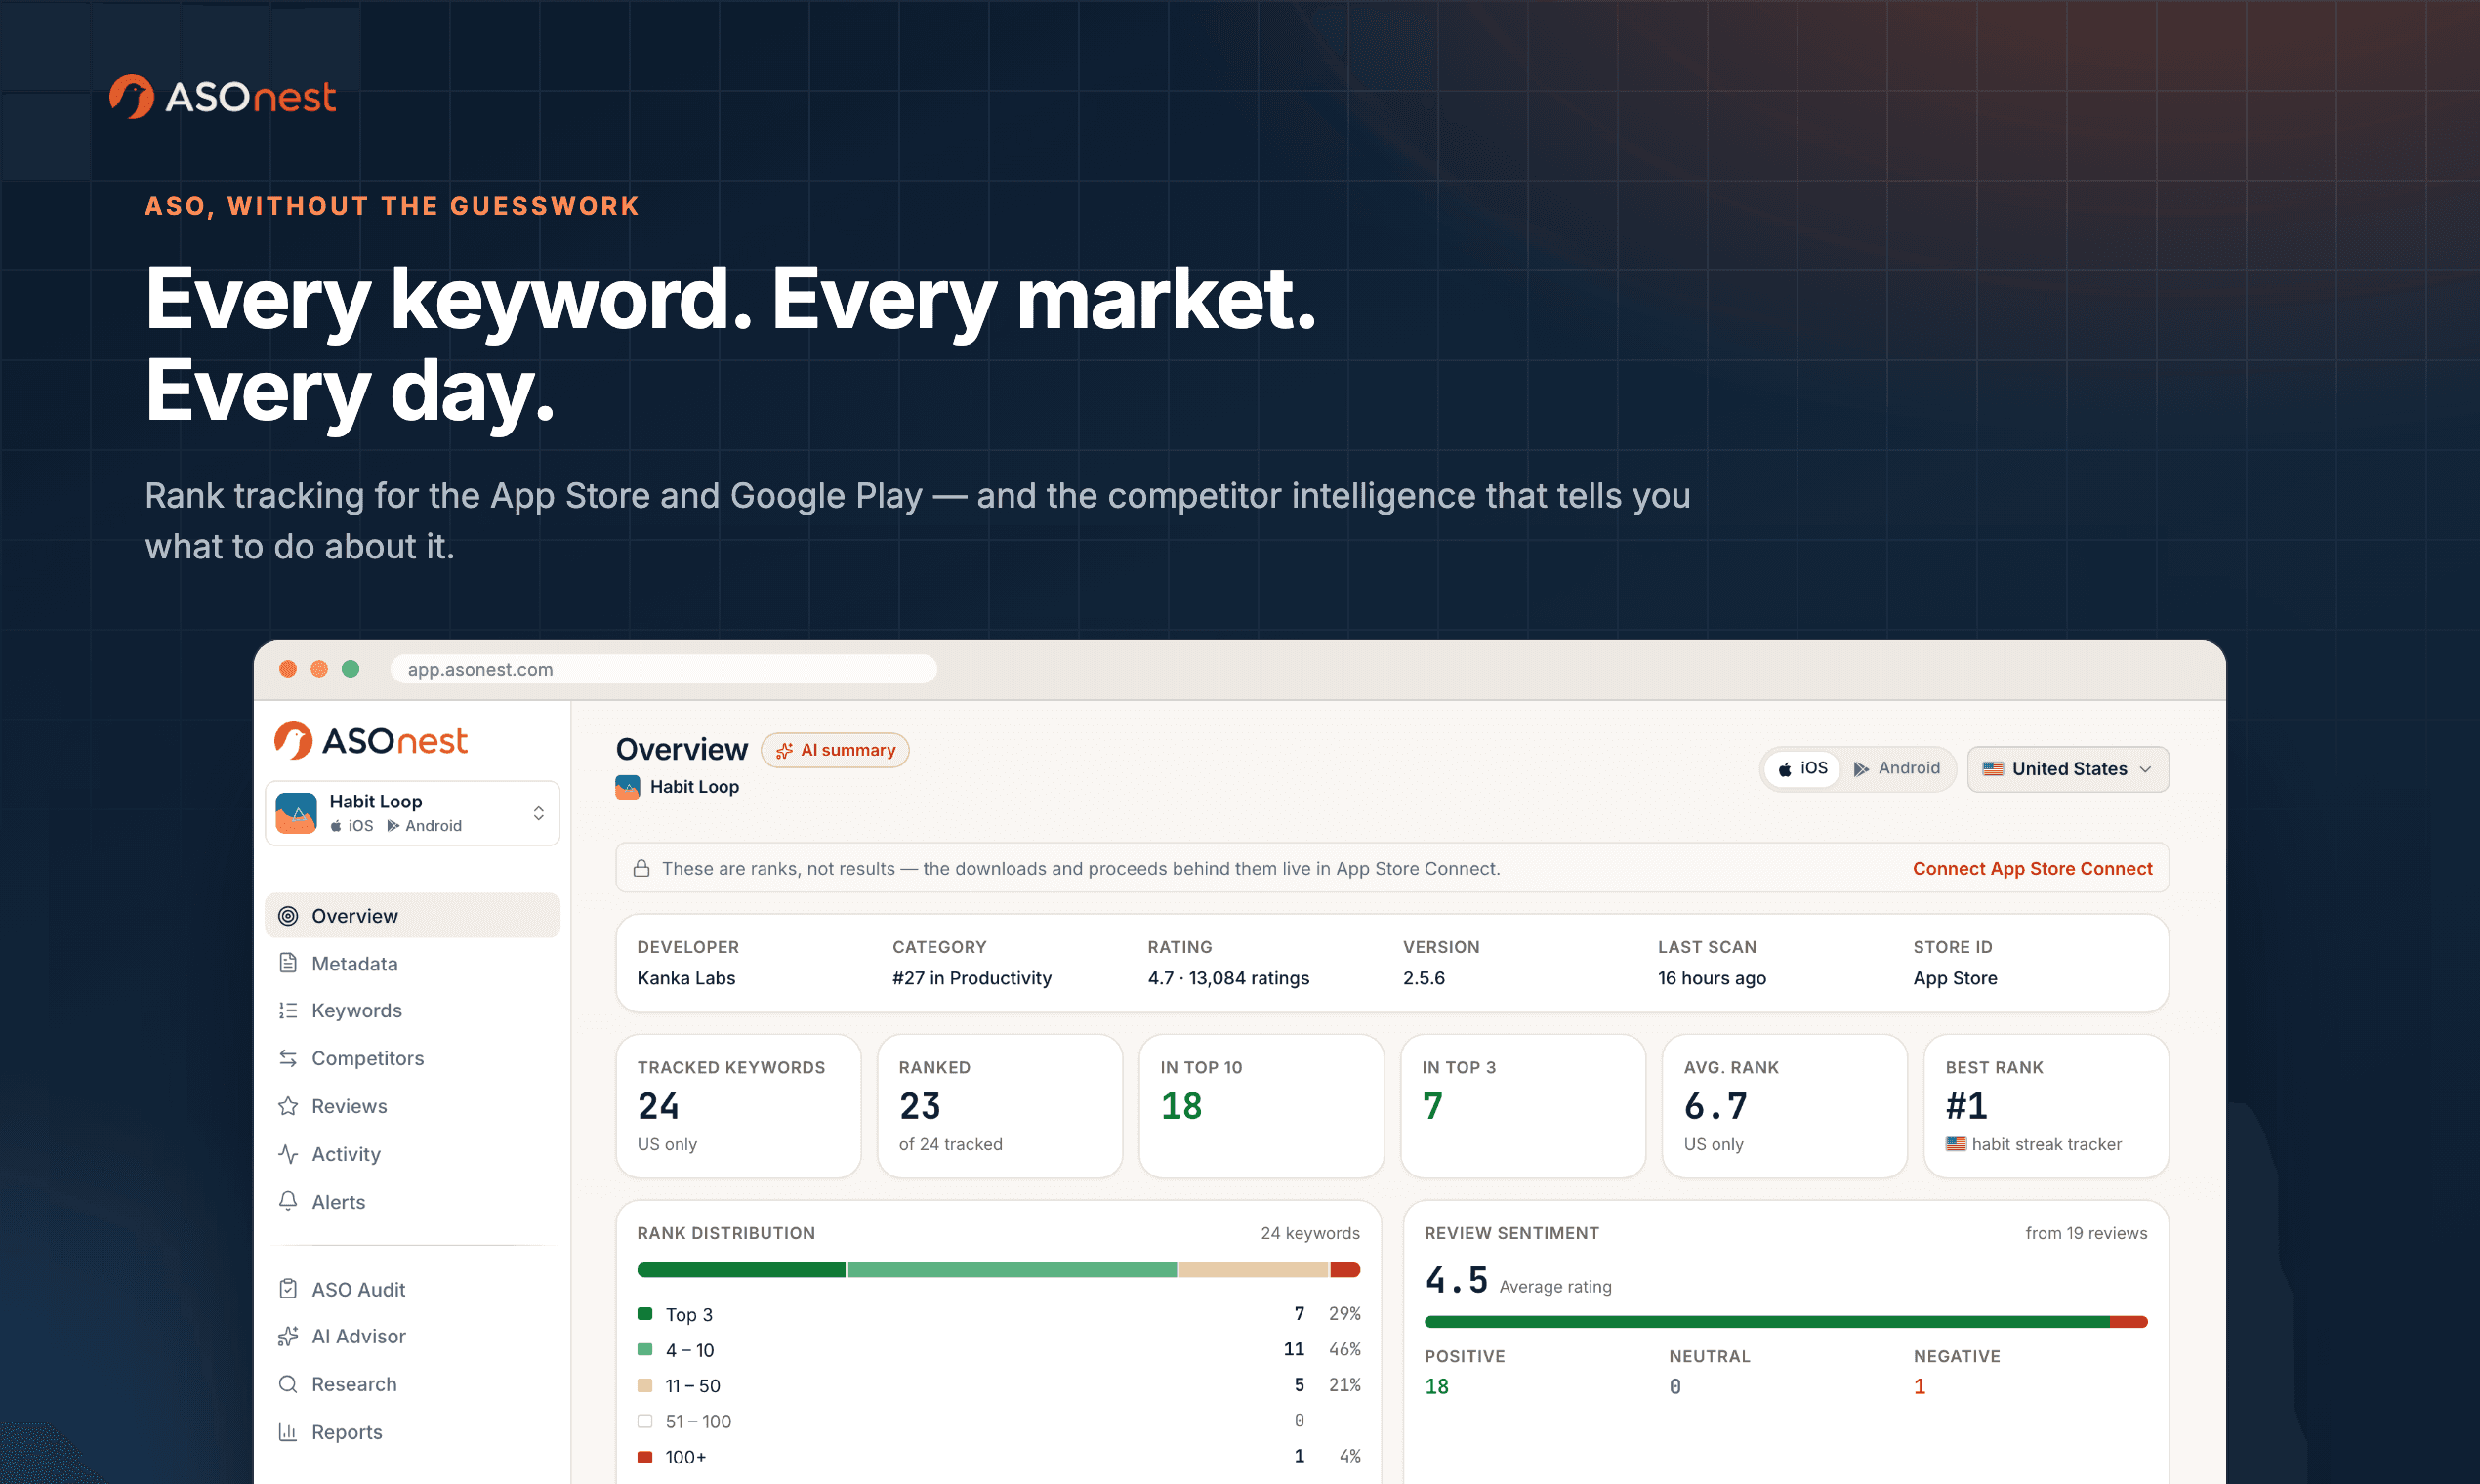Open the AI summary button
Screen dimensions: 2480x1484
click(x=835, y=750)
